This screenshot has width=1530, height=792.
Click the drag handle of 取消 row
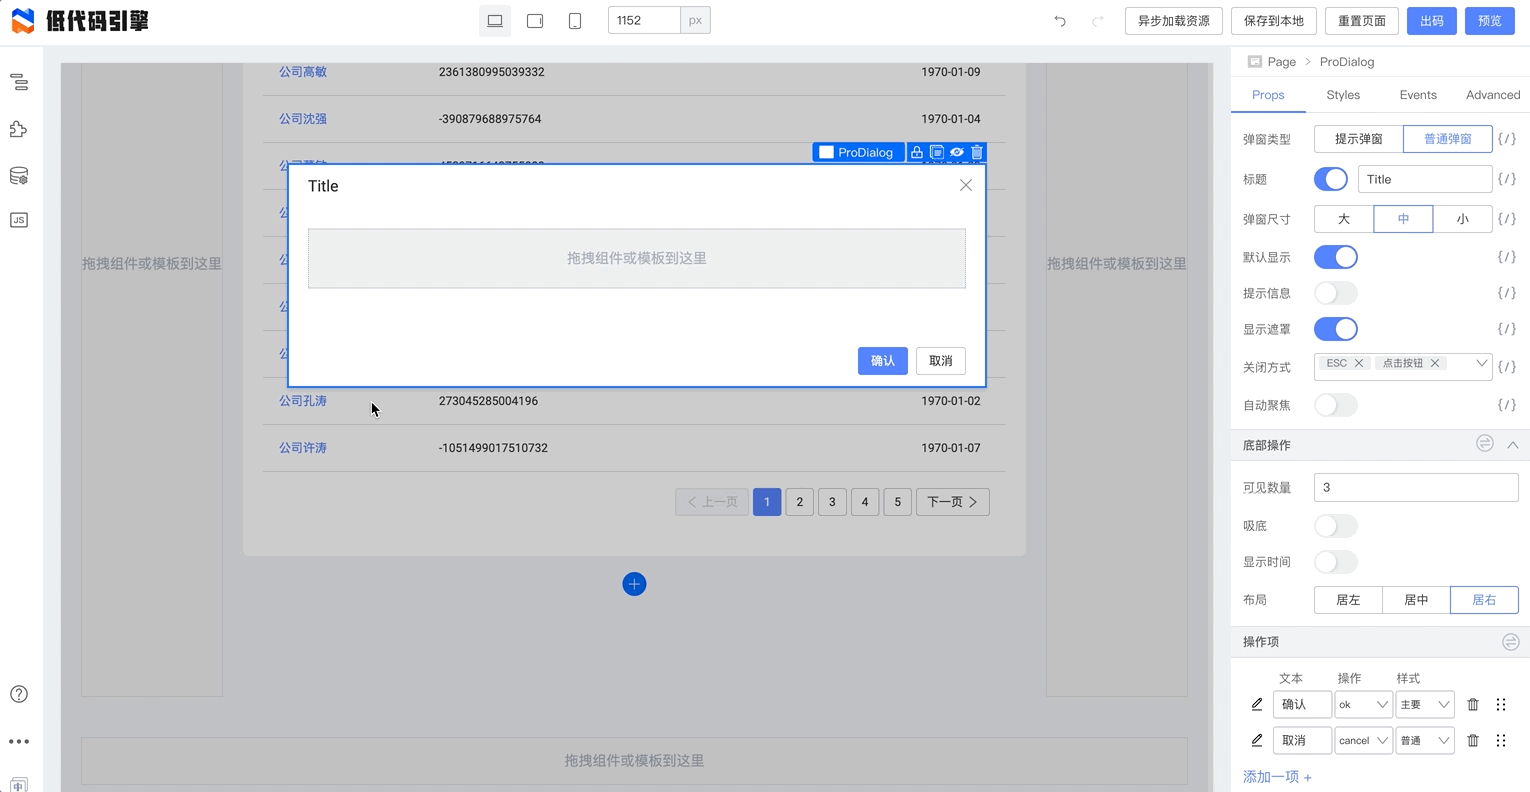coord(1501,740)
